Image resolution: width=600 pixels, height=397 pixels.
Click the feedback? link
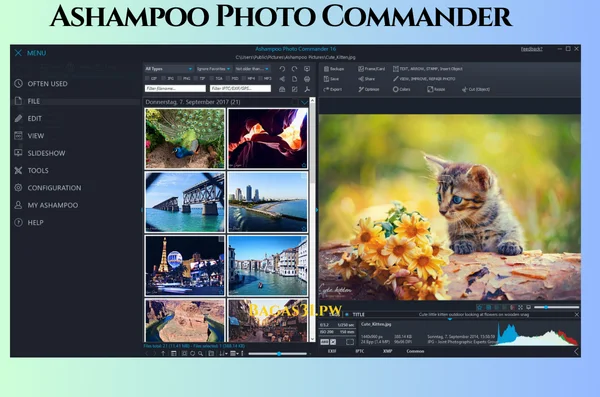[x=531, y=49]
